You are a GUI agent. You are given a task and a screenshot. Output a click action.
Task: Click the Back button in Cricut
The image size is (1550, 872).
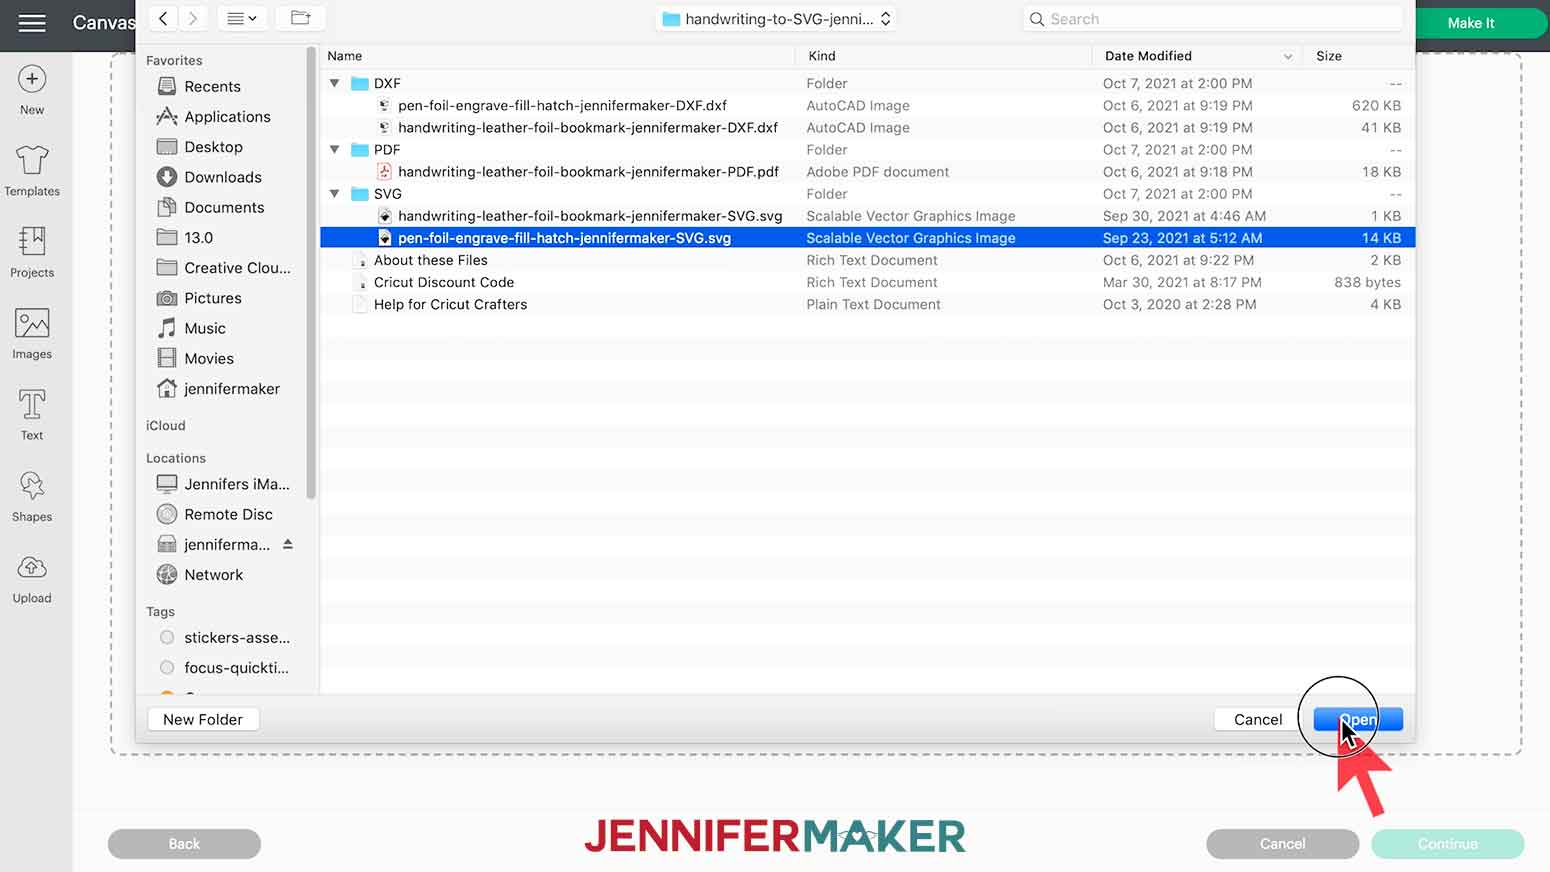(x=184, y=844)
